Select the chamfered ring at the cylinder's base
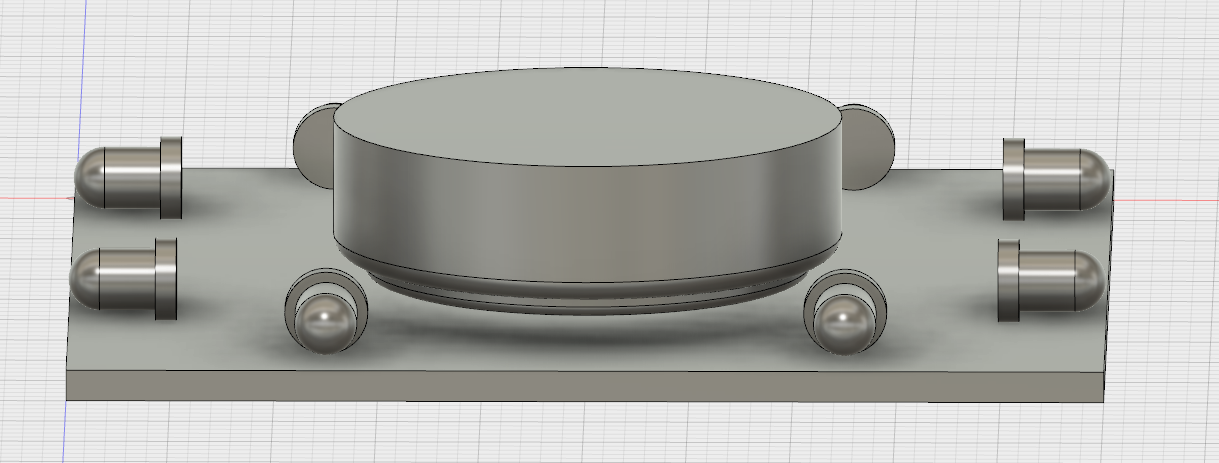 pyautogui.click(x=587, y=290)
